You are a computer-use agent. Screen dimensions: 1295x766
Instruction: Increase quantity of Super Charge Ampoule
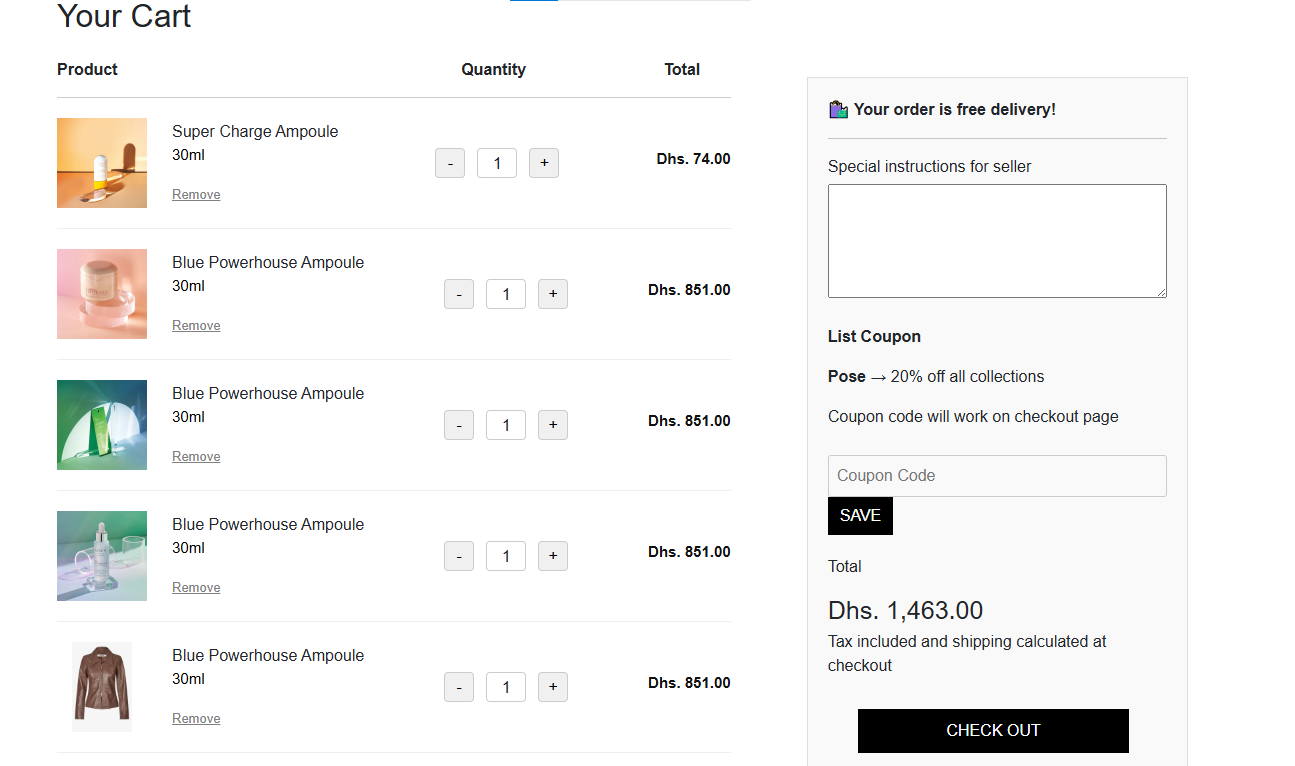[544, 163]
